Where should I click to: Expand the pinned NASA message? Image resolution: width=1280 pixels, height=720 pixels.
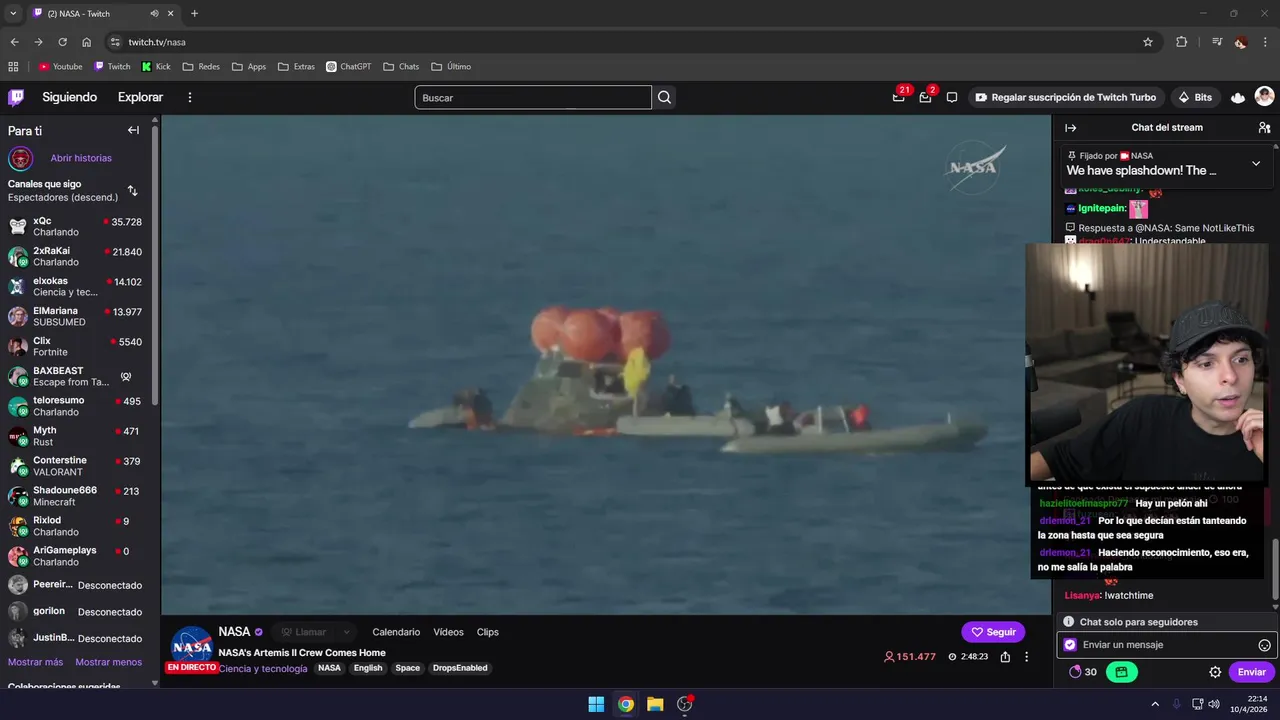[x=1256, y=163]
